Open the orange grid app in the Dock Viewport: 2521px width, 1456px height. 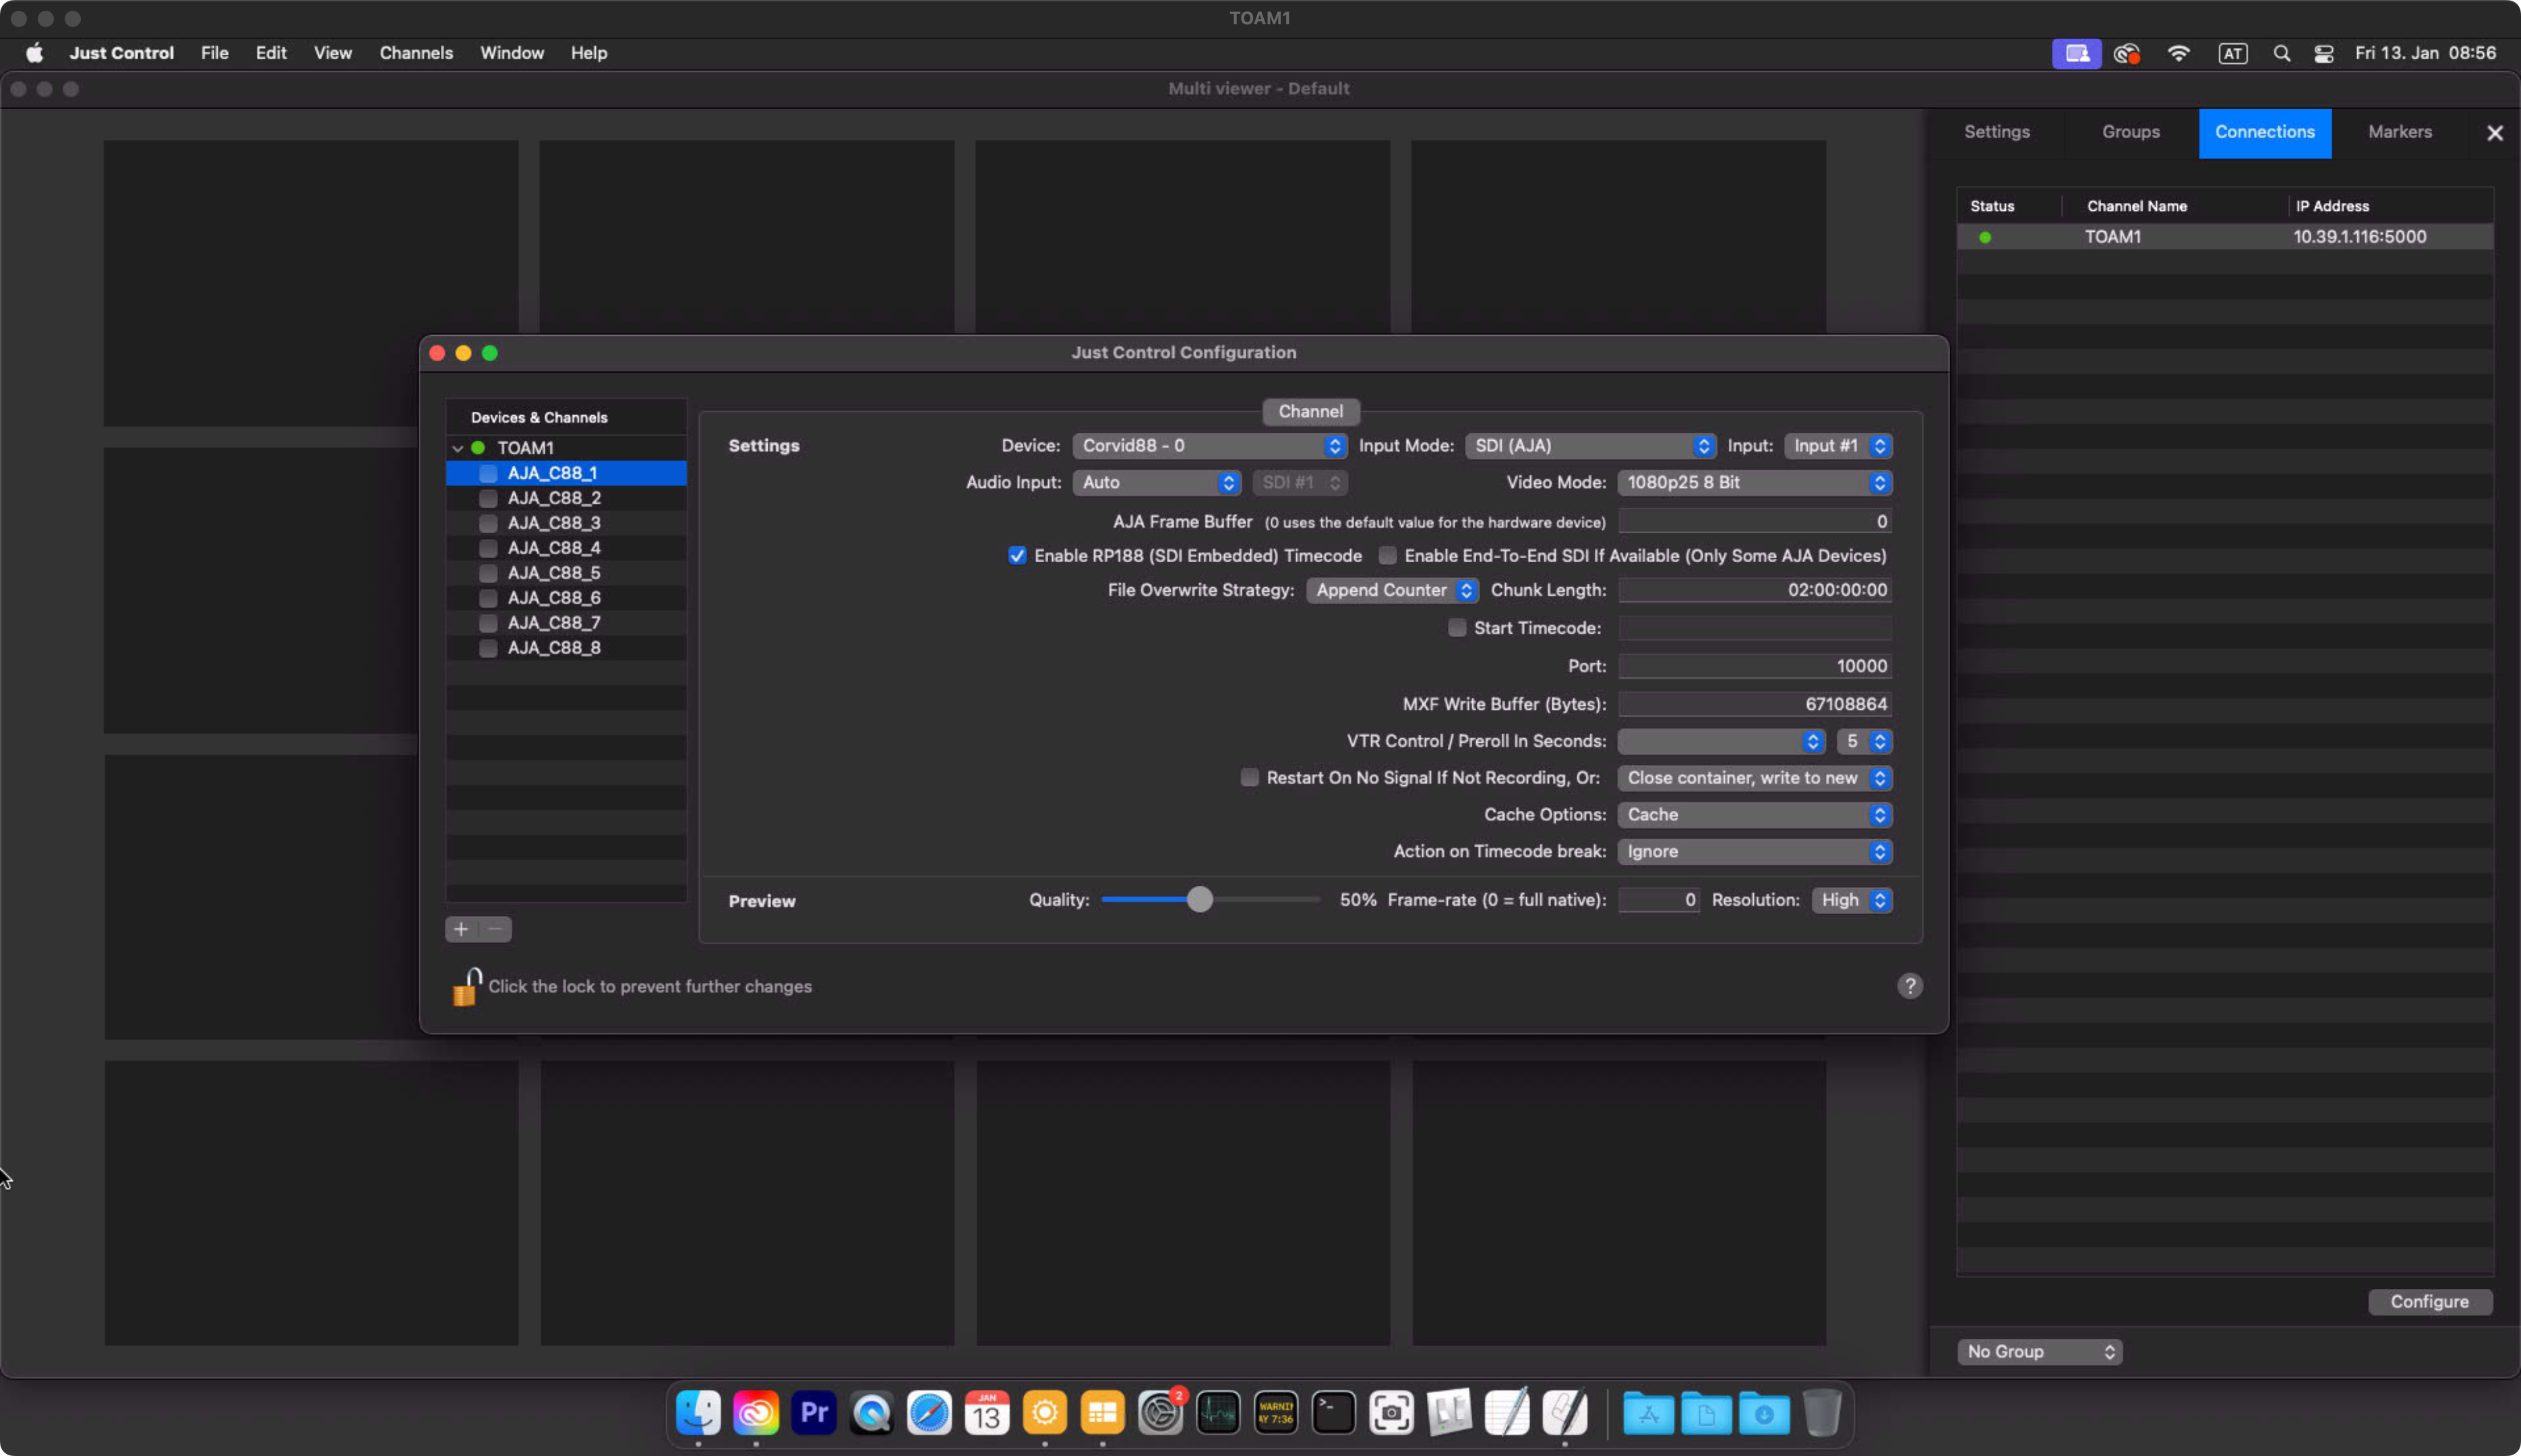coord(1102,1413)
